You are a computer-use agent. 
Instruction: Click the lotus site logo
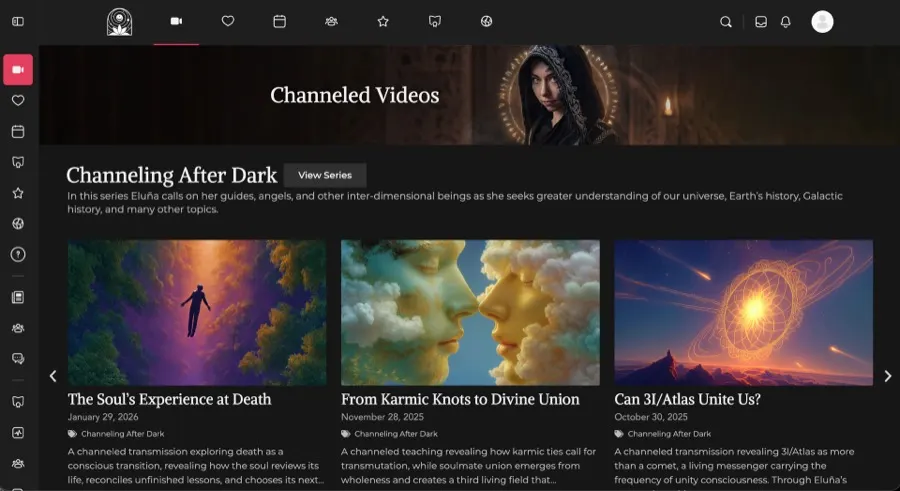(x=119, y=22)
